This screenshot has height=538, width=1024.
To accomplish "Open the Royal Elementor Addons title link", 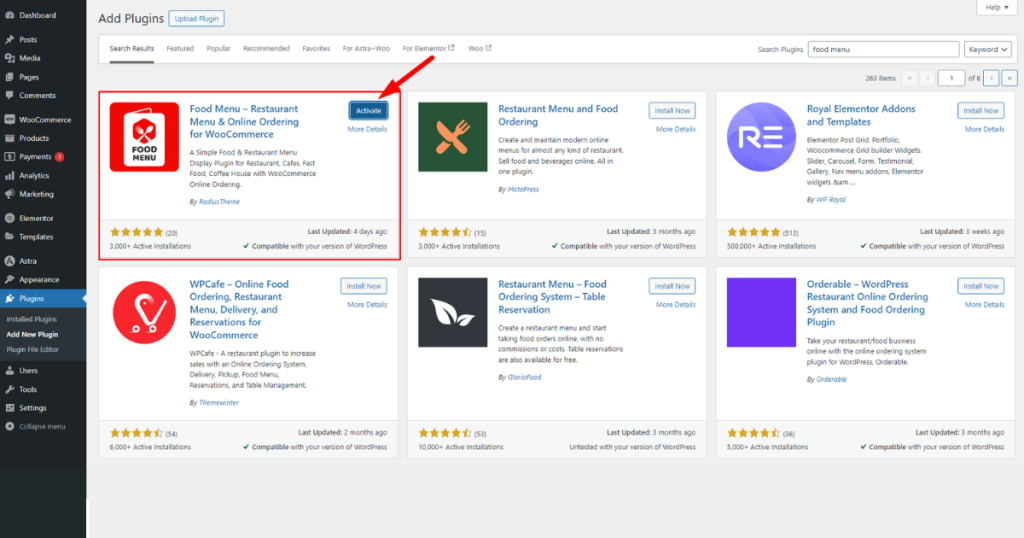I will [x=861, y=116].
